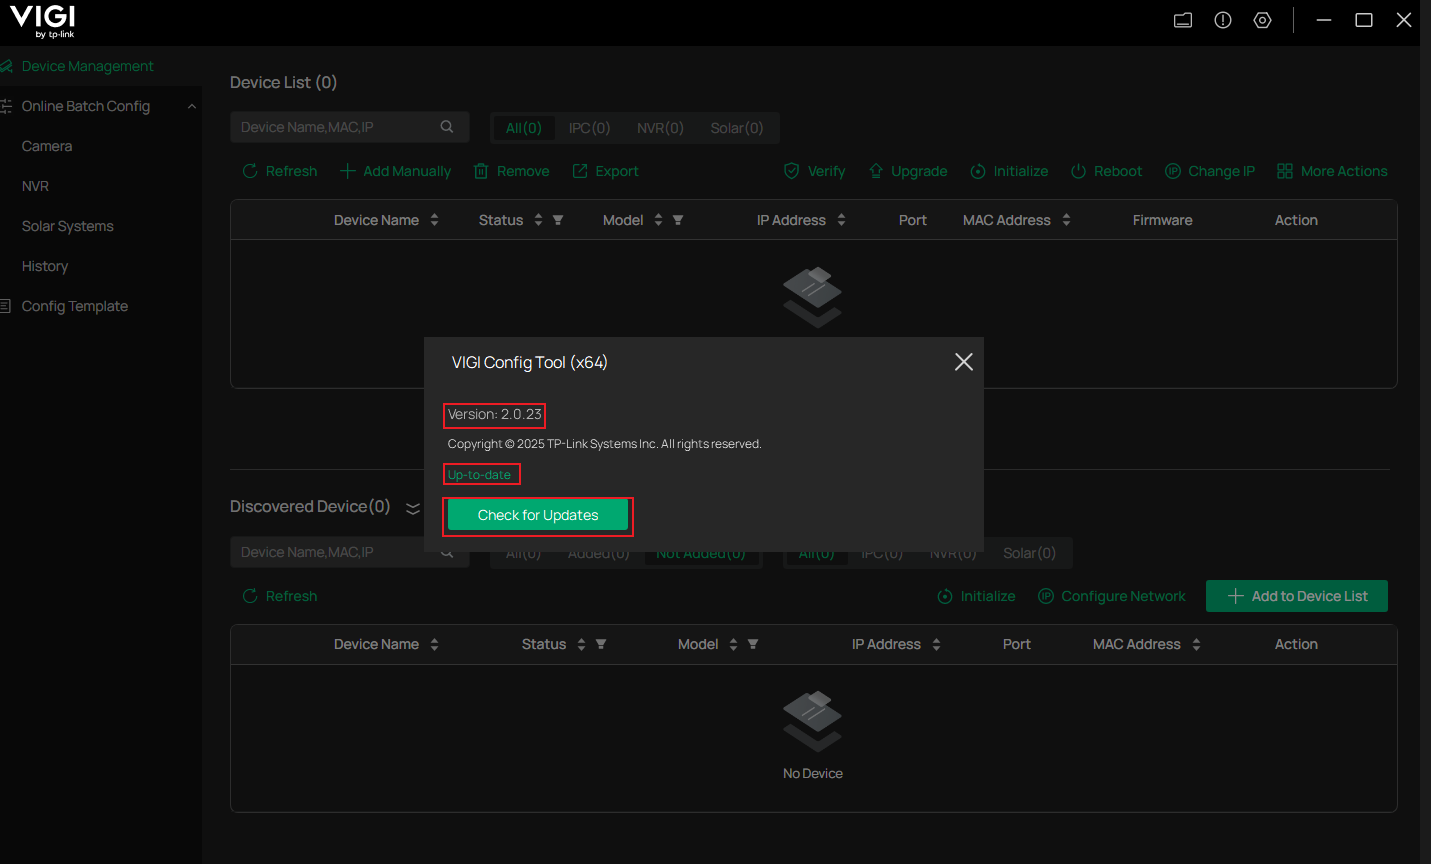Screen dimensions: 1431x864
Task: Open settings via the title bar gear icon
Action: pyautogui.click(x=1263, y=20)
